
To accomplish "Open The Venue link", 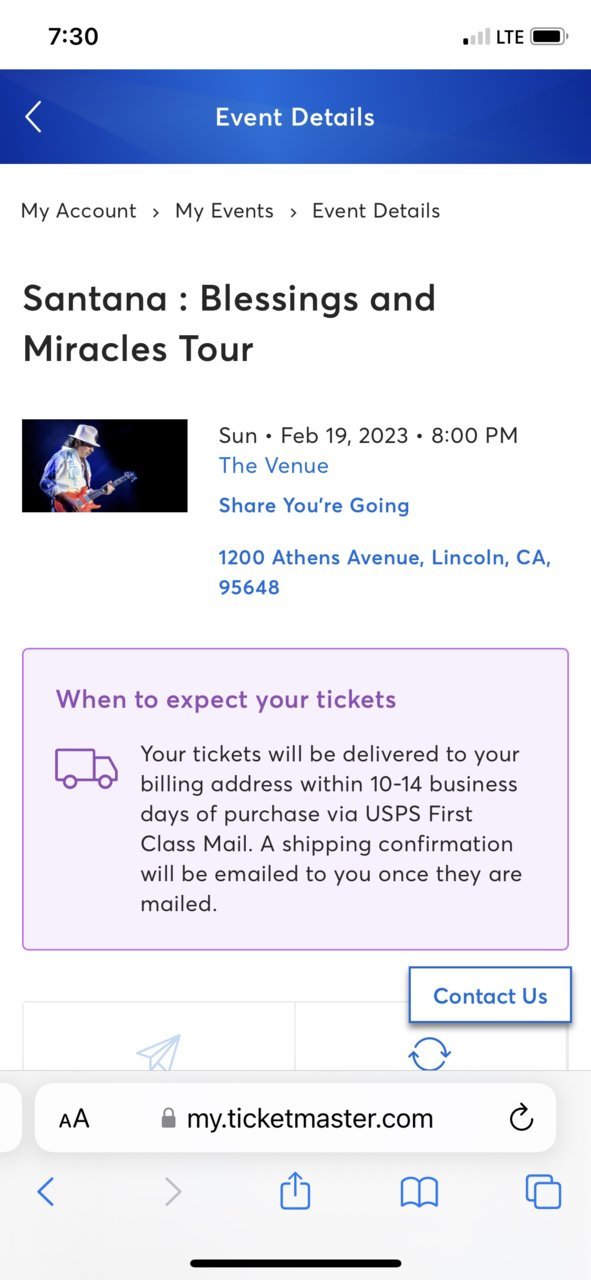I will [x=273, y=466].
